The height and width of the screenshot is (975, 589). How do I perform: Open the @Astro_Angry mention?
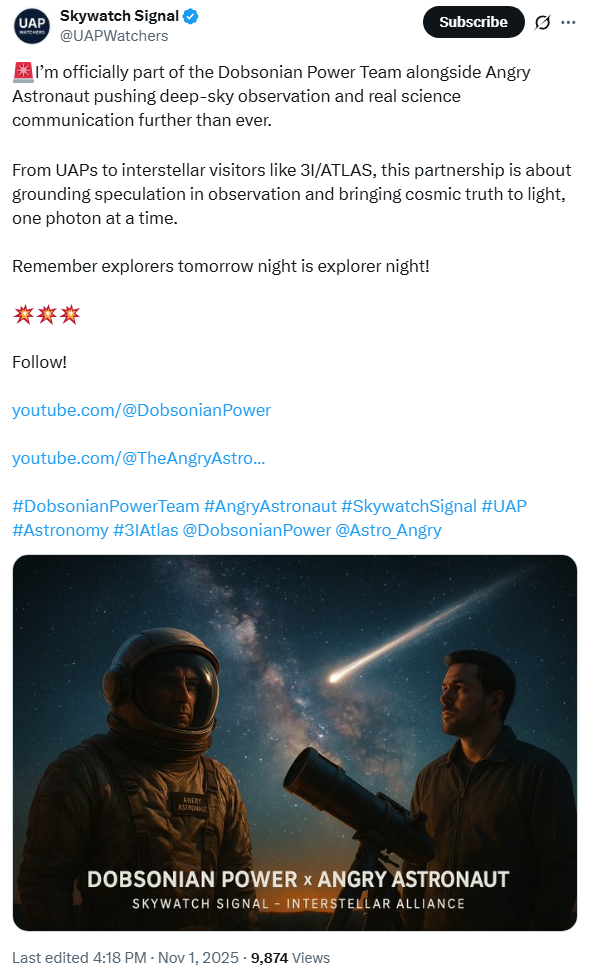(388, 530)
